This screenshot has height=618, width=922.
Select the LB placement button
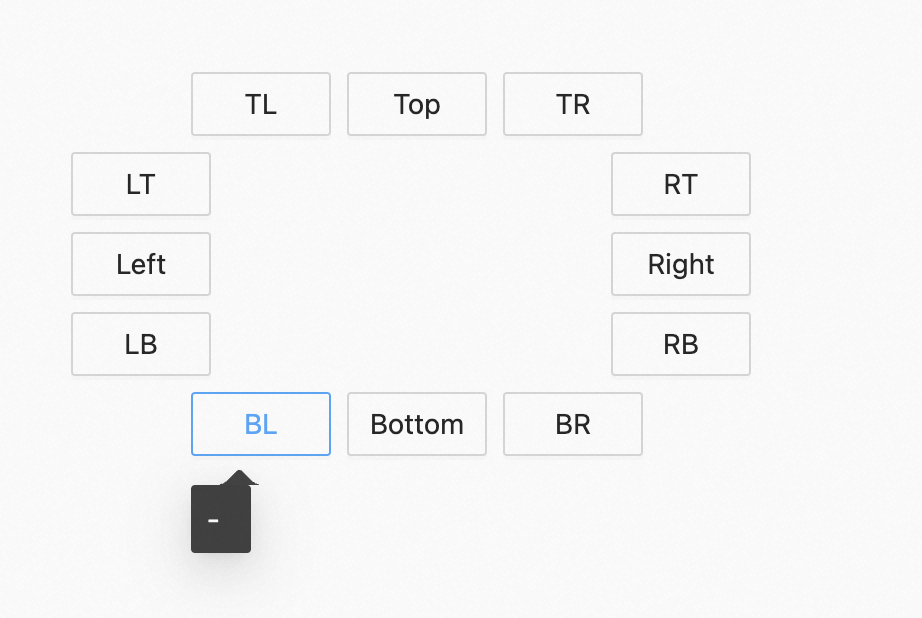click(x=140, y=344)
